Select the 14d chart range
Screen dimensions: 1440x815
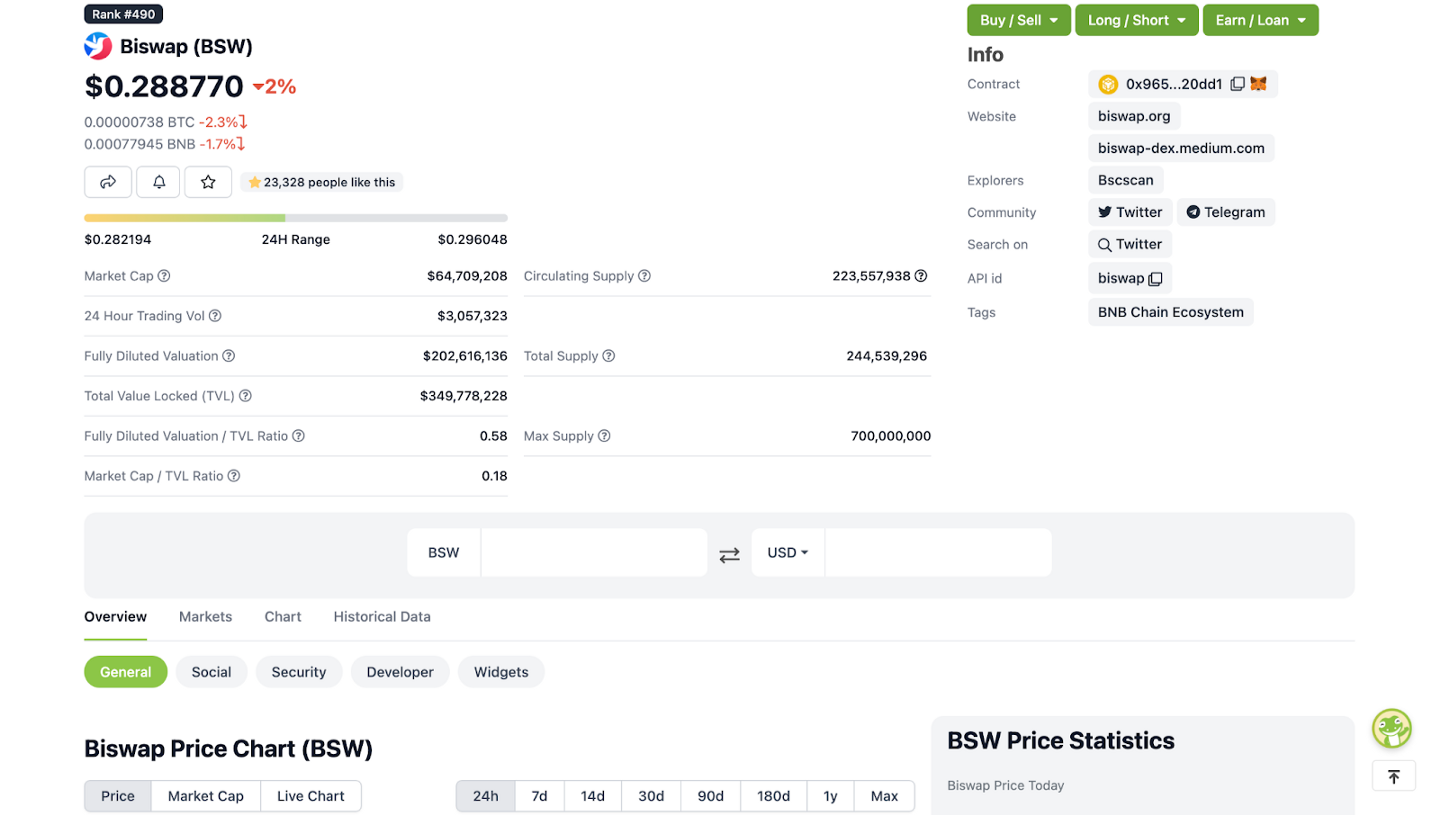click(593, 796)
